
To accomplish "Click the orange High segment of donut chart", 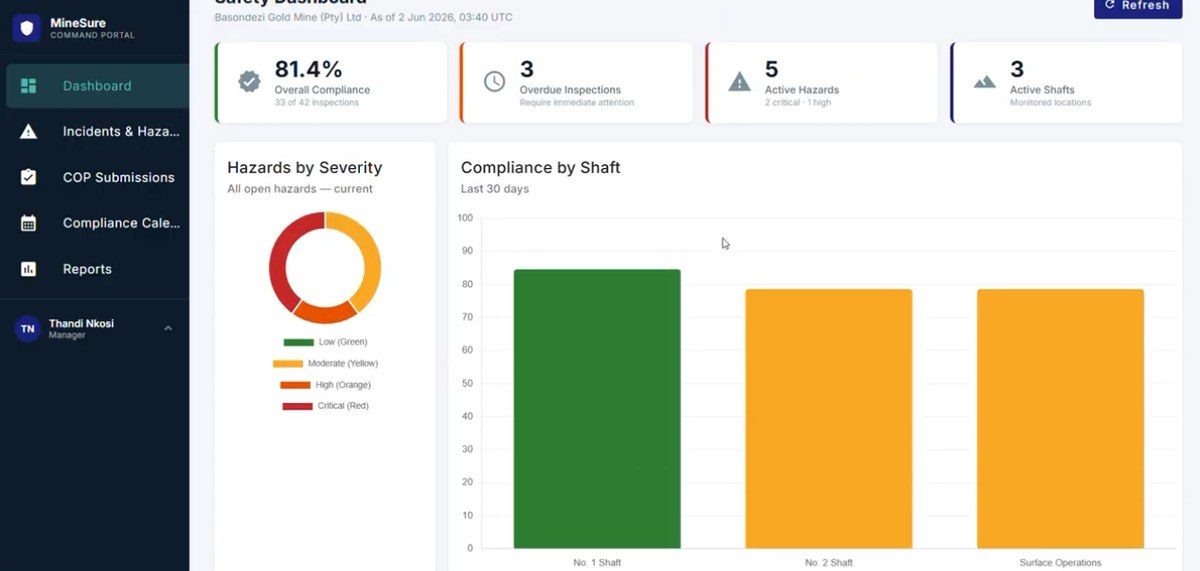I will tap(324, 313).
